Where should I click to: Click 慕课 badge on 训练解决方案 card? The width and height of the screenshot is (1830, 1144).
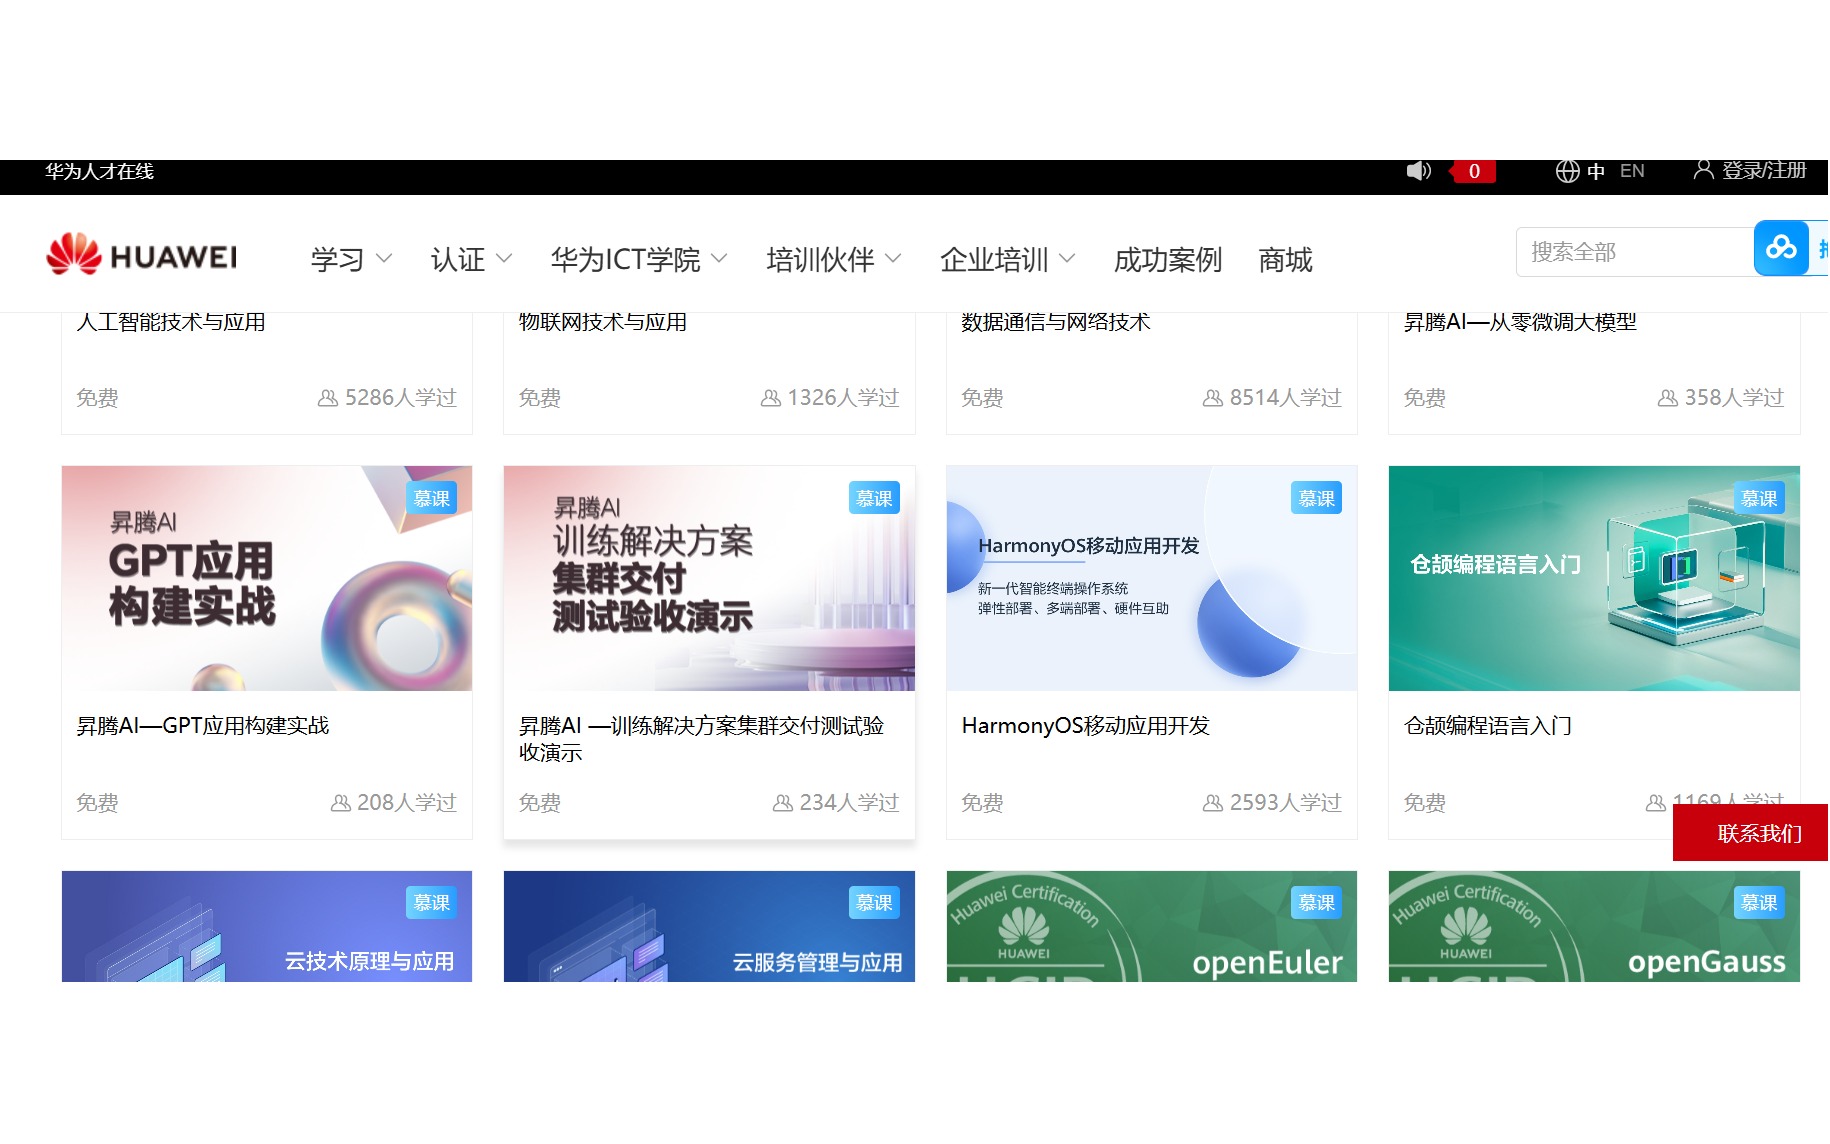coord(874,498)
